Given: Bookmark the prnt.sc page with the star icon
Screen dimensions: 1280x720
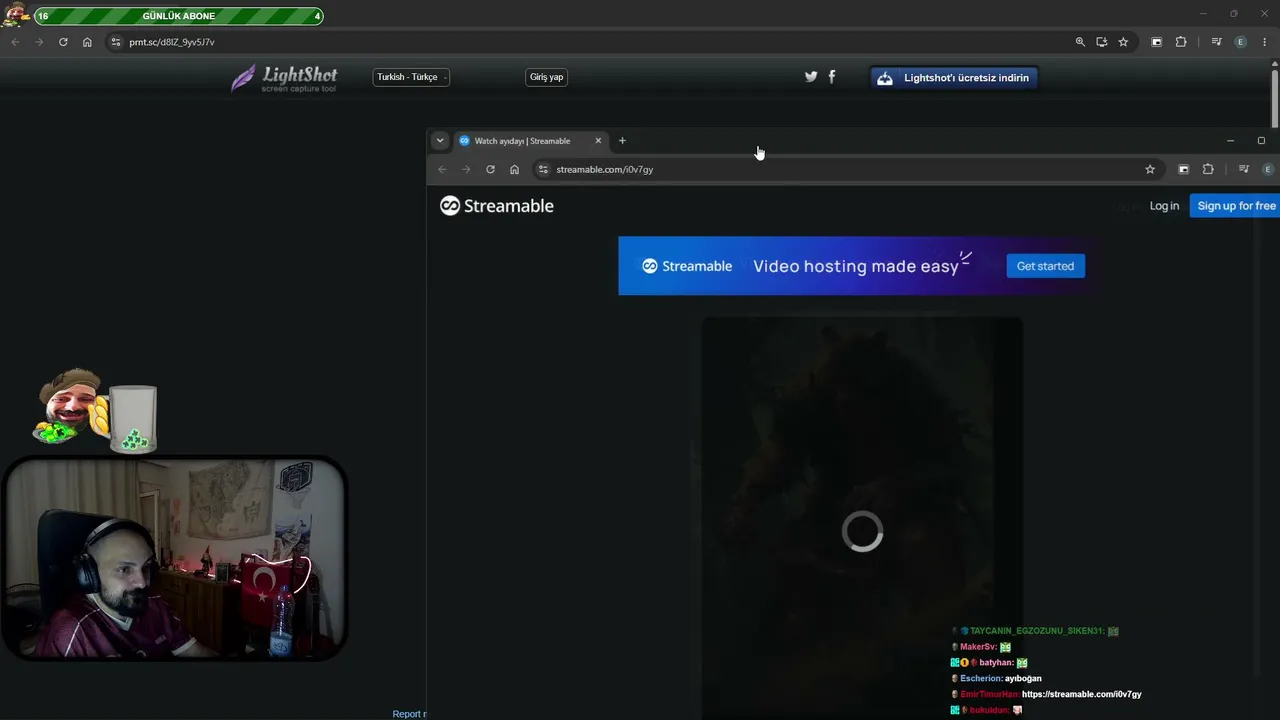Looking at the screenshot, I should point(1123,42).
